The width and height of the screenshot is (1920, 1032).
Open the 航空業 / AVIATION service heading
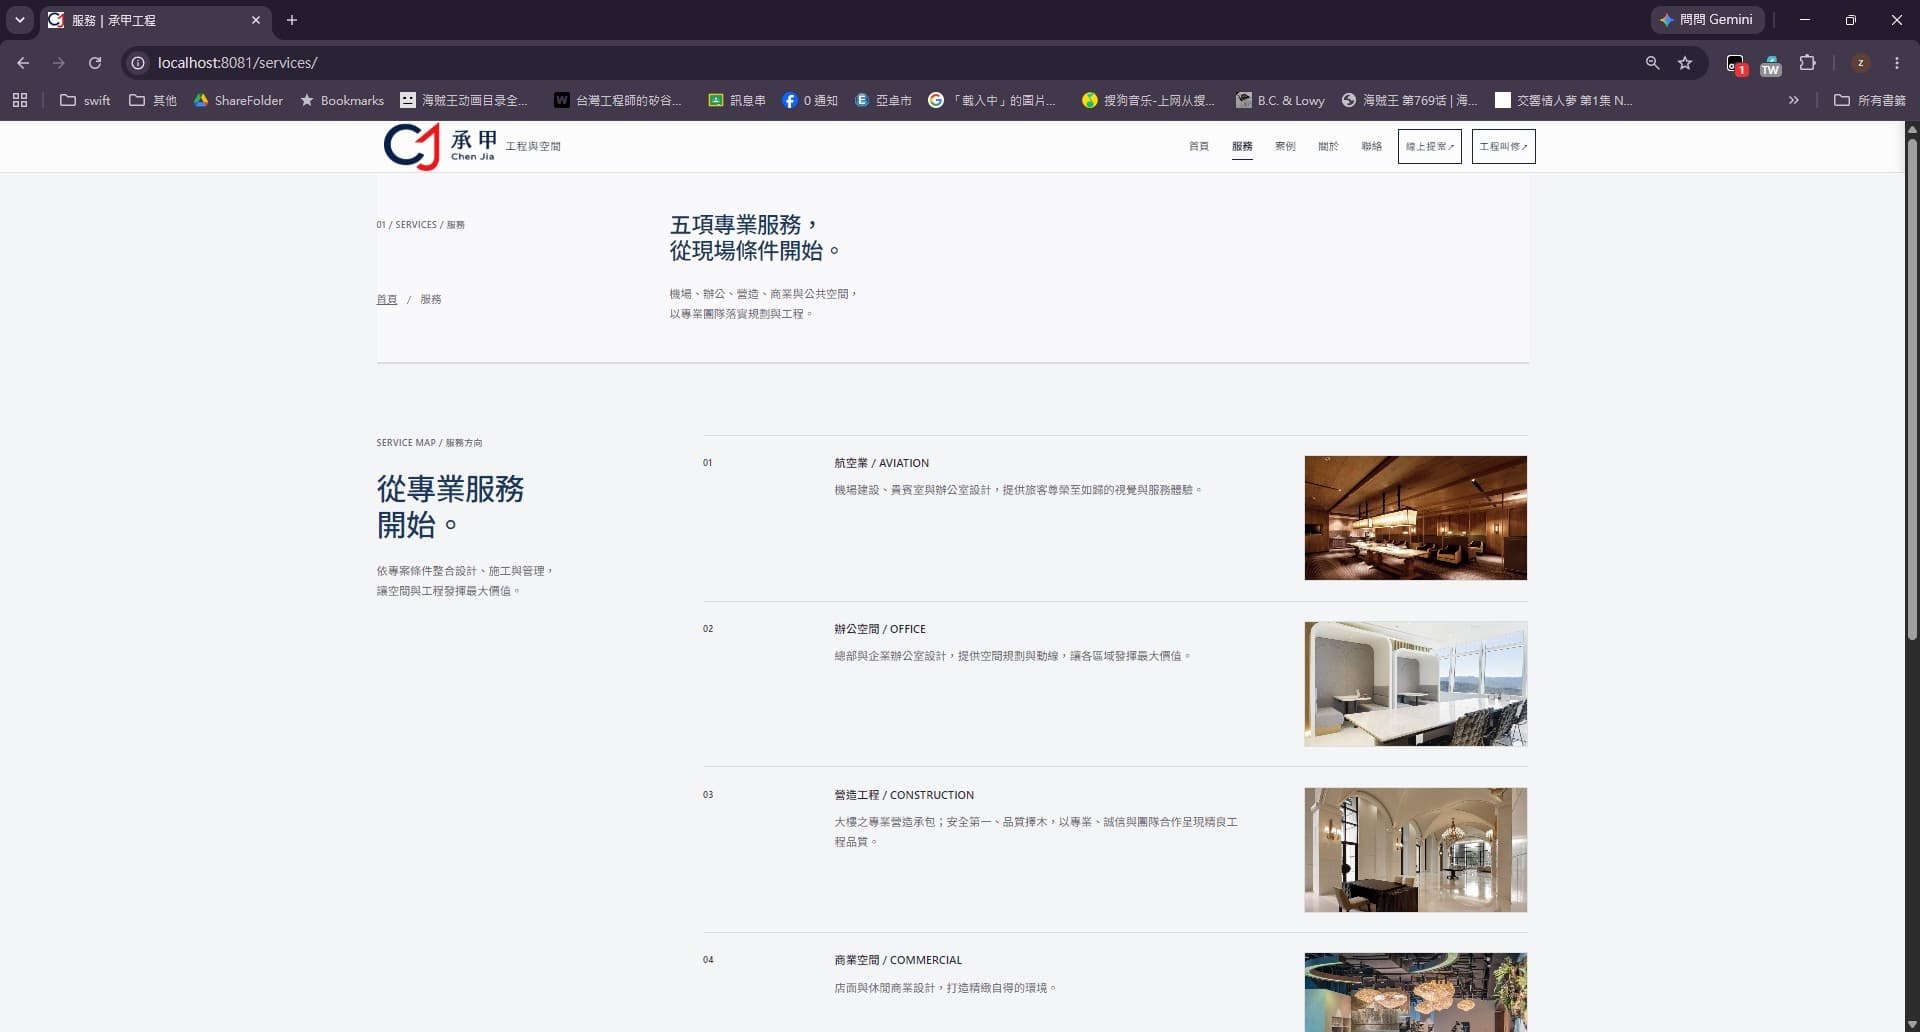point(882,463)
